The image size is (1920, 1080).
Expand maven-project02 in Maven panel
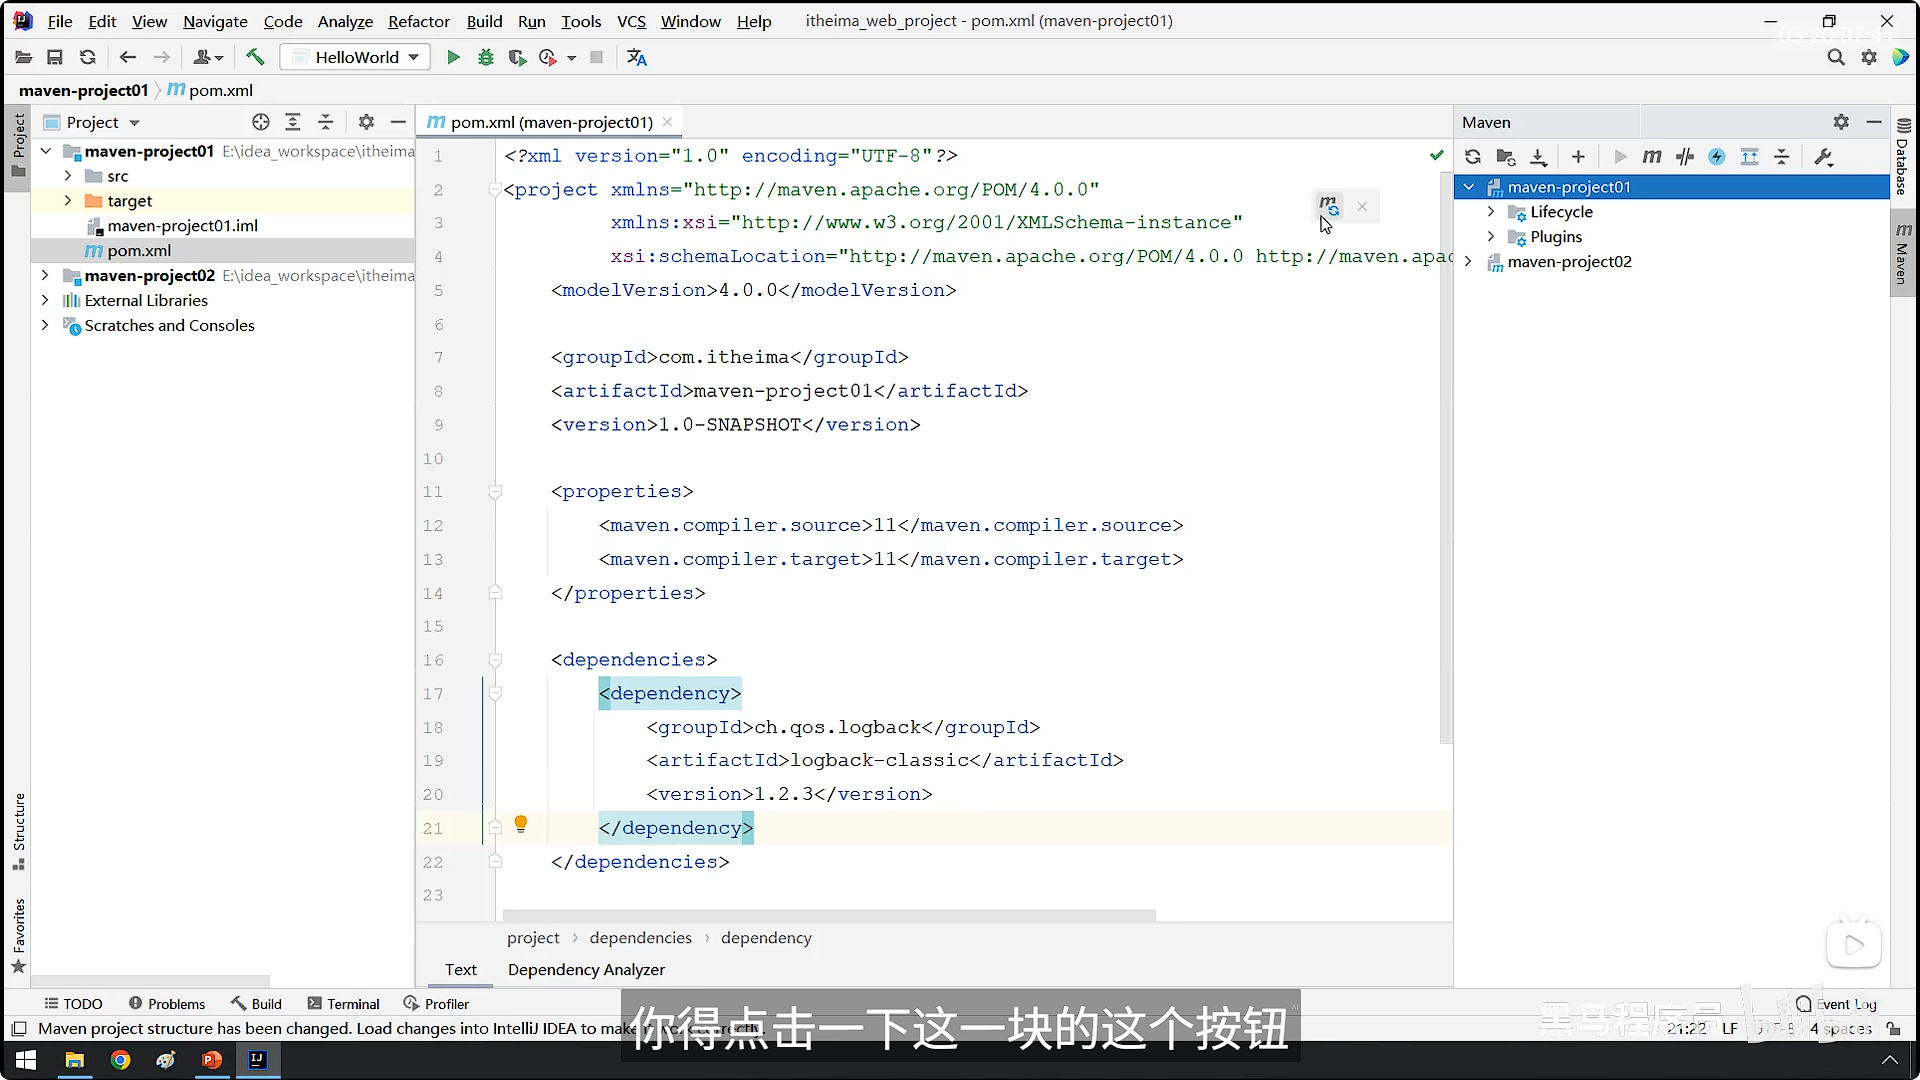coord(1468,262)
